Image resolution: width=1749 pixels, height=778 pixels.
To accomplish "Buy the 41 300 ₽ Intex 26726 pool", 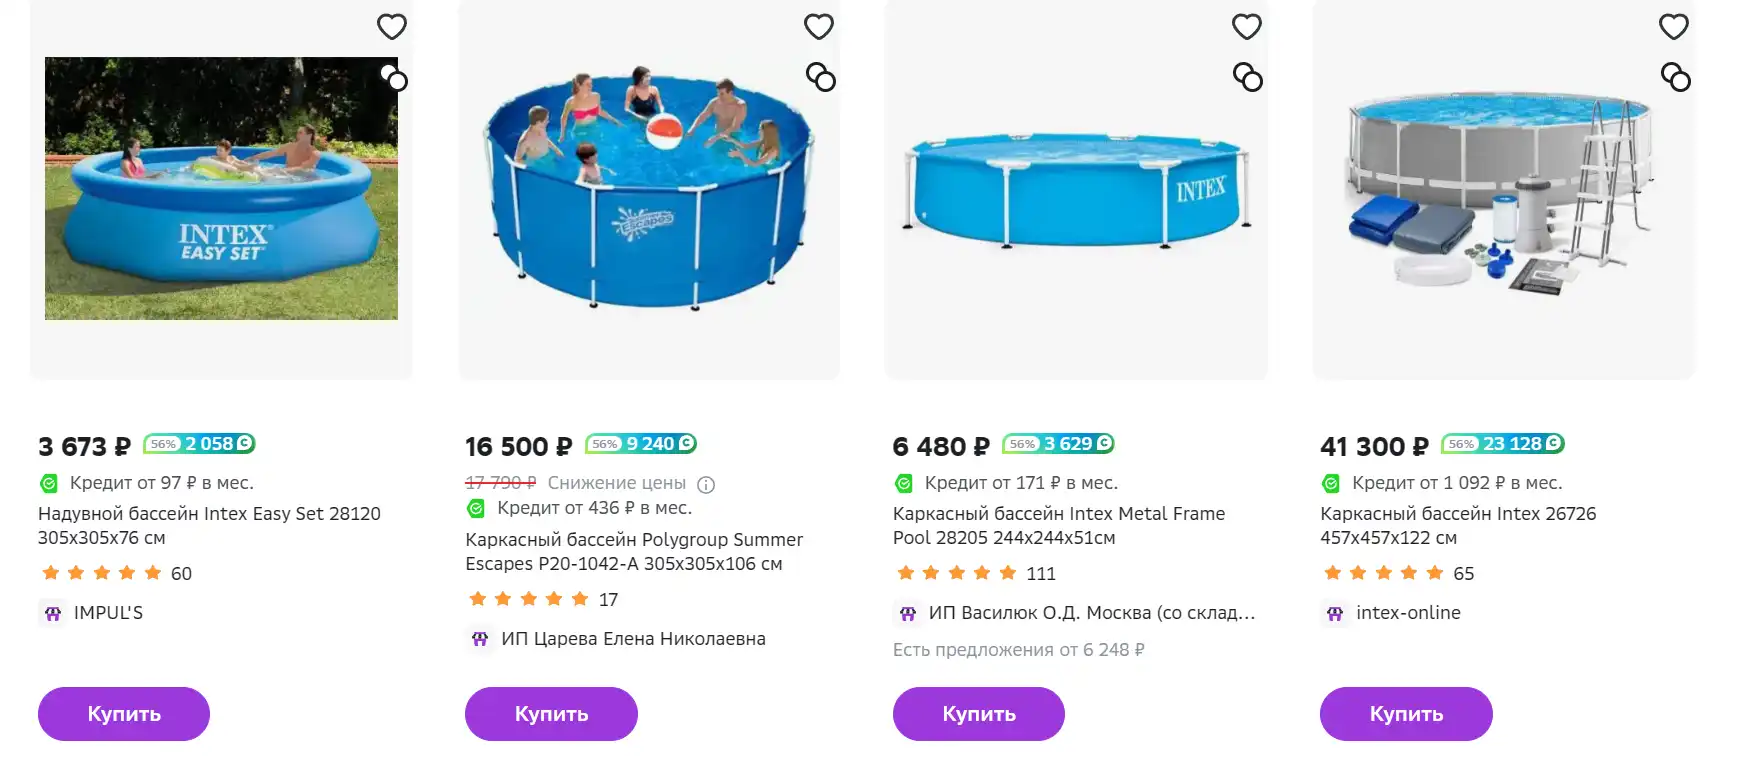I will click(x=1406, y=714).
